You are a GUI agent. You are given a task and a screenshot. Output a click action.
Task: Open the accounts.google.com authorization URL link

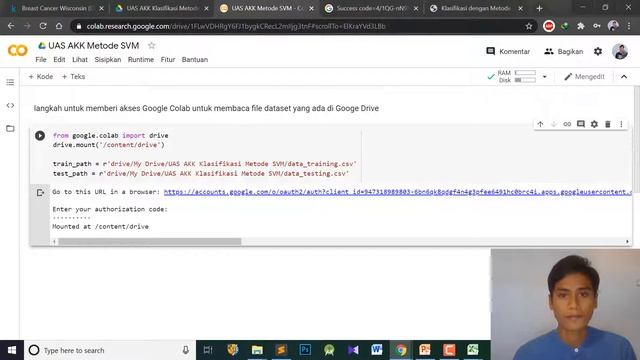tap(398, 192)
